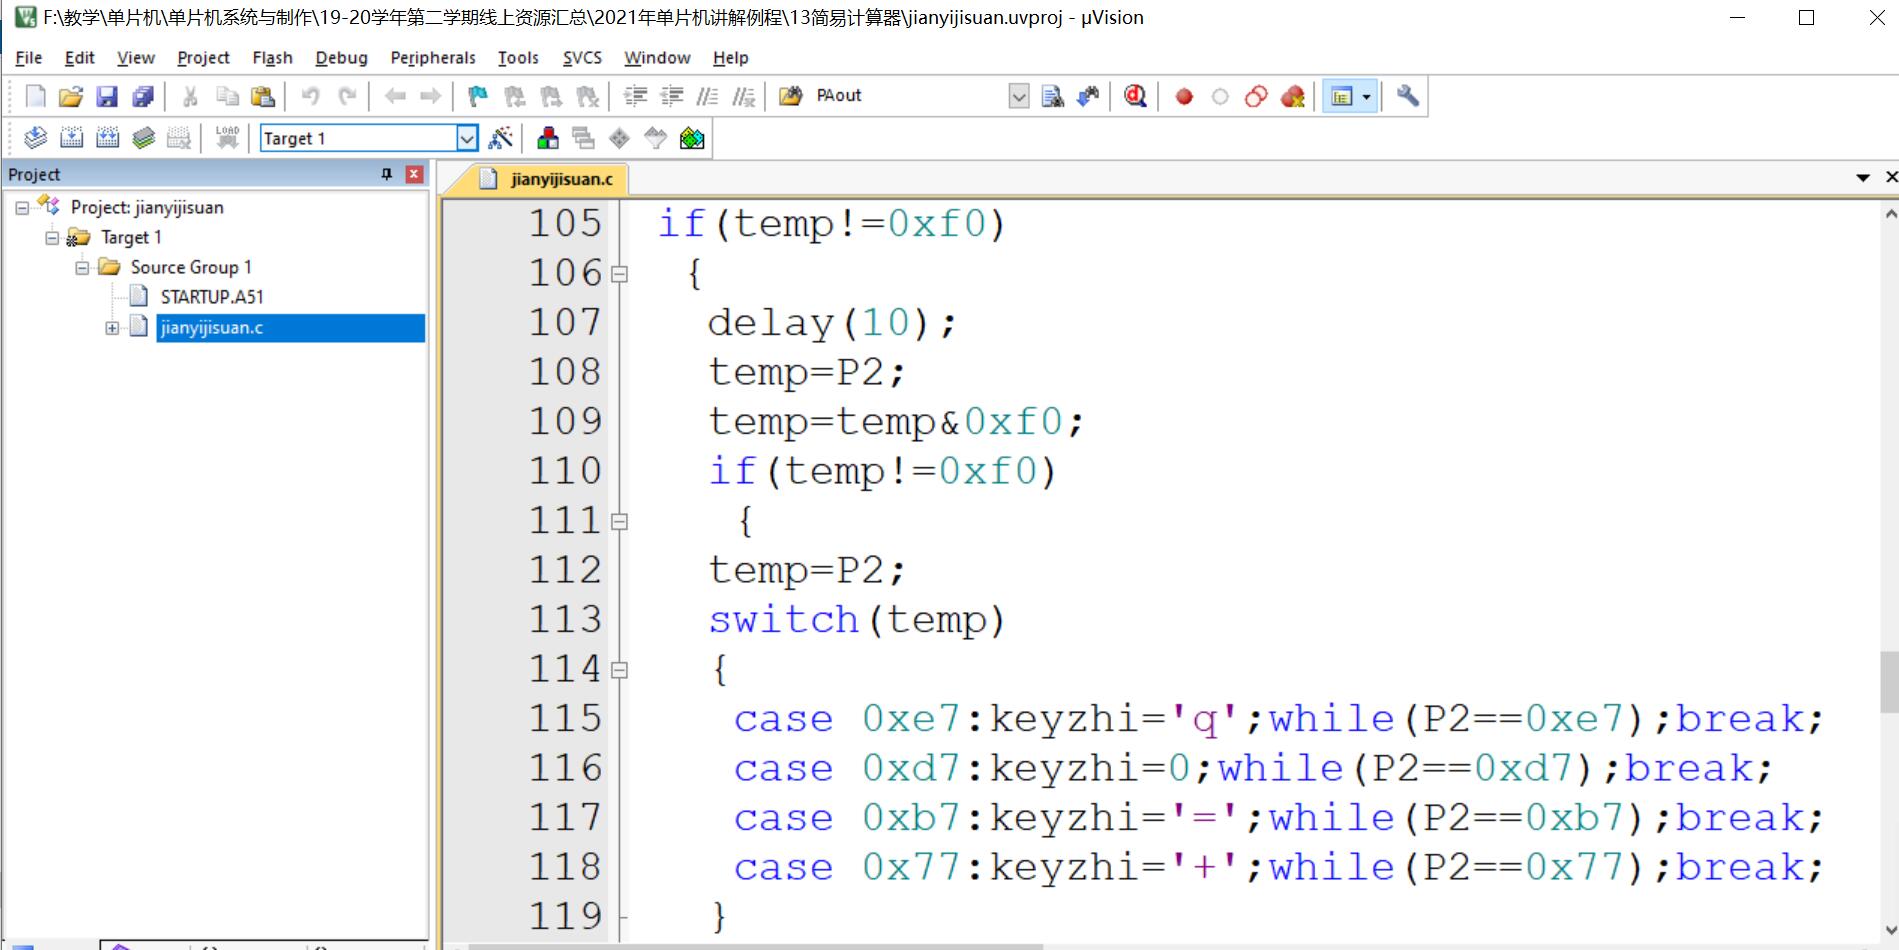The image size is (1899, 950).
Task: Rebuild all target files icon
Action: point(108,138)
